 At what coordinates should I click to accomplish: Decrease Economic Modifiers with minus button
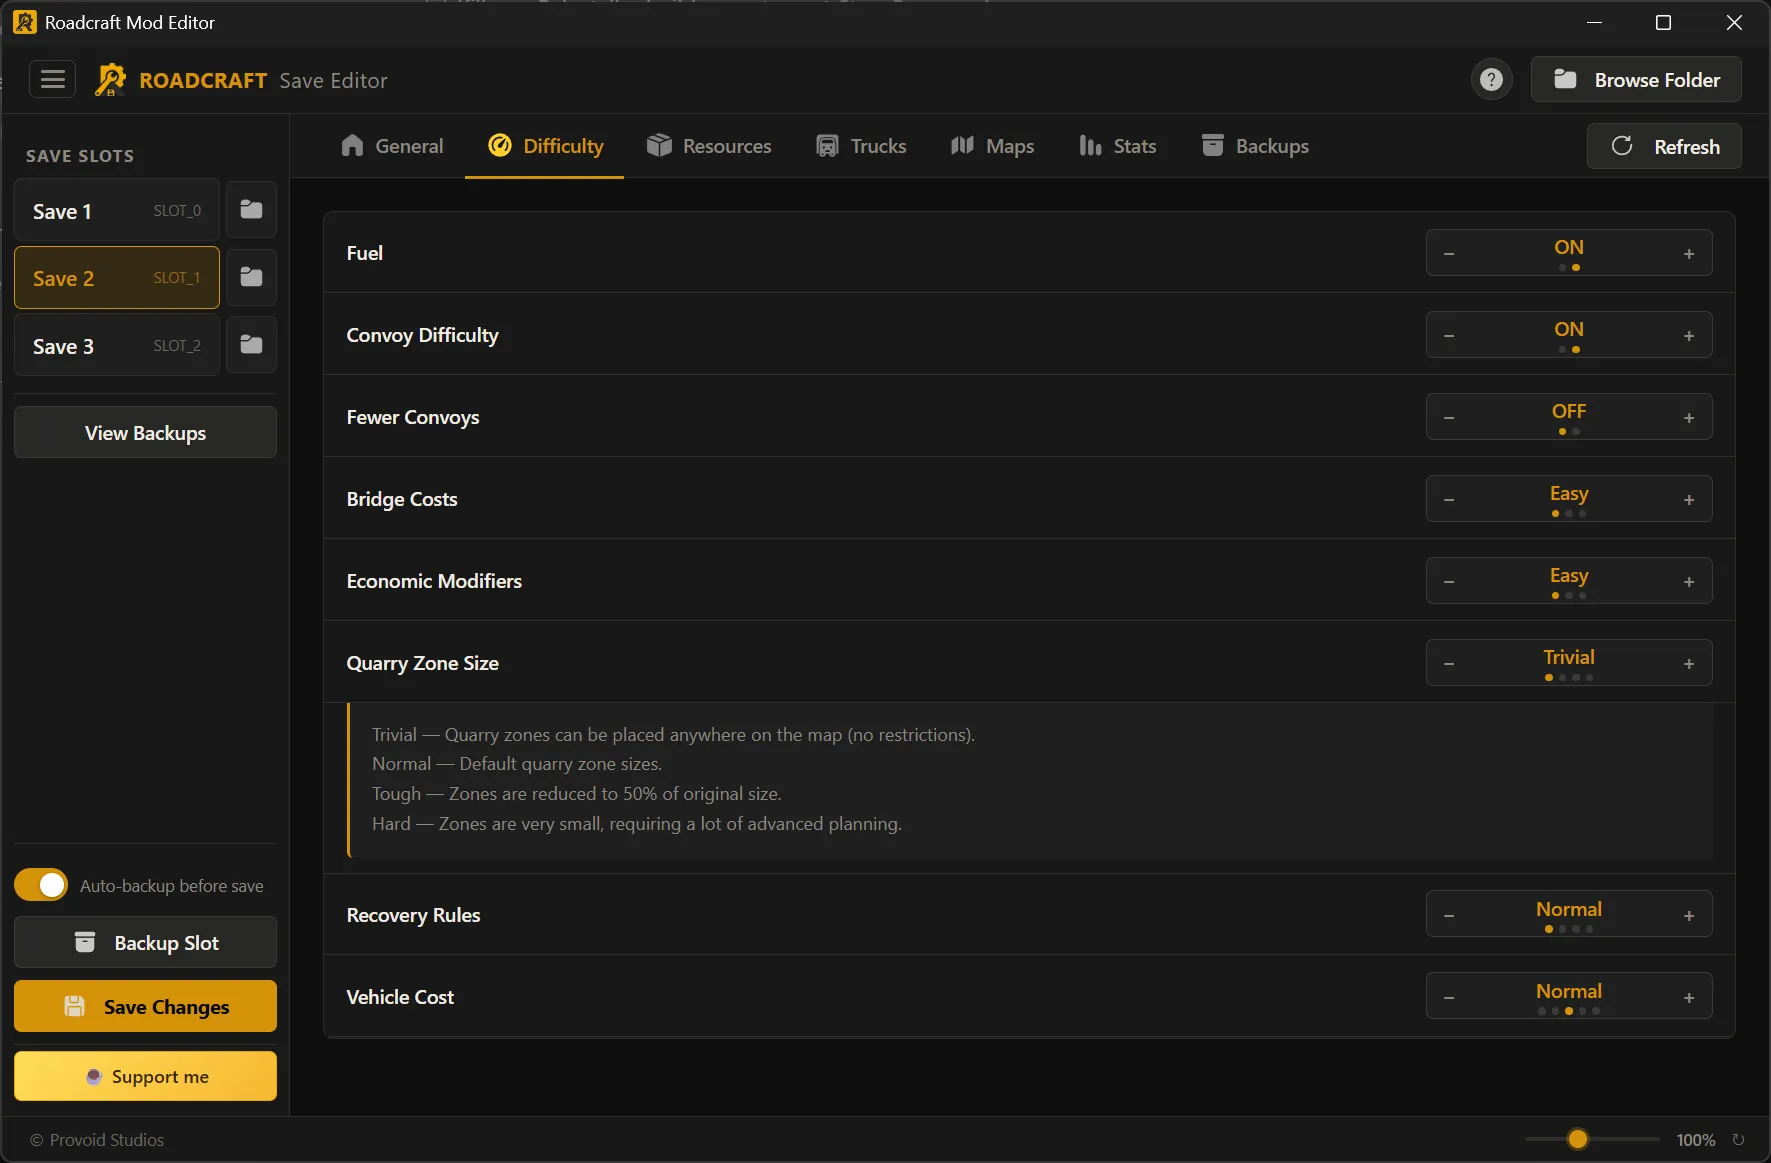[1449, 582]
